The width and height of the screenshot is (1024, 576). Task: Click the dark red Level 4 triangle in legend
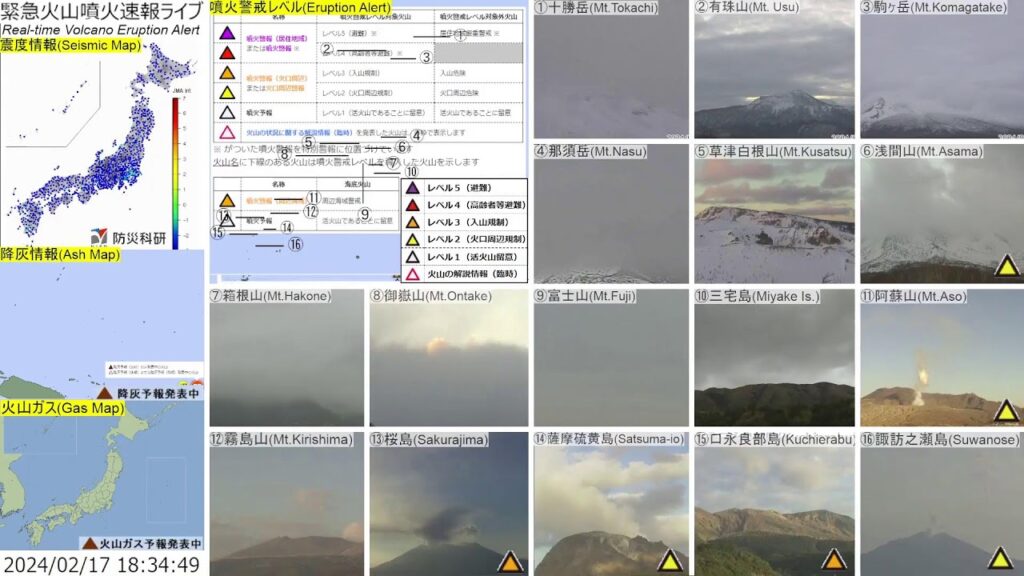coord(412,206)
